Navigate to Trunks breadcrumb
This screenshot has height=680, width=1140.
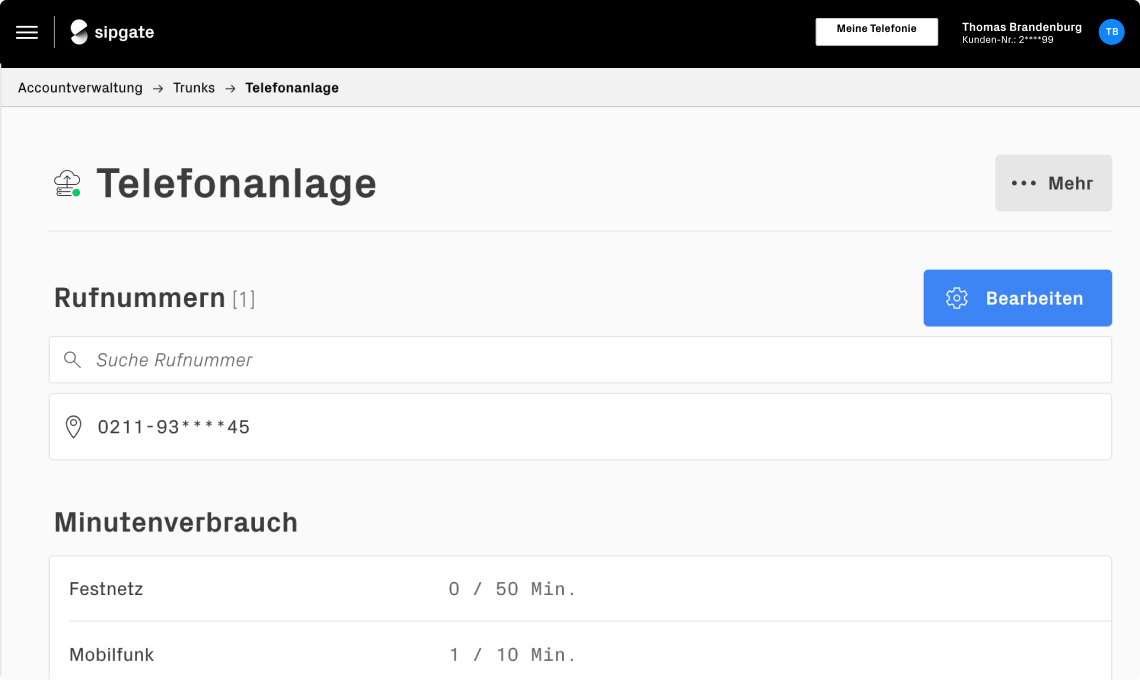click(x=194, y=88)
